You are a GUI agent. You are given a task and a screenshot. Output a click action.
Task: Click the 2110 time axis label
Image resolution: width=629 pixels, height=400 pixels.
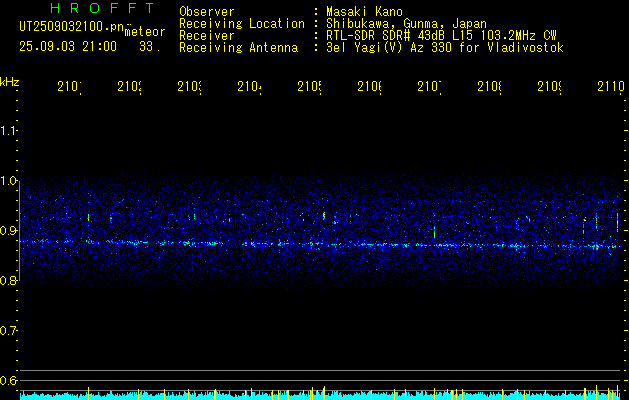611,87
